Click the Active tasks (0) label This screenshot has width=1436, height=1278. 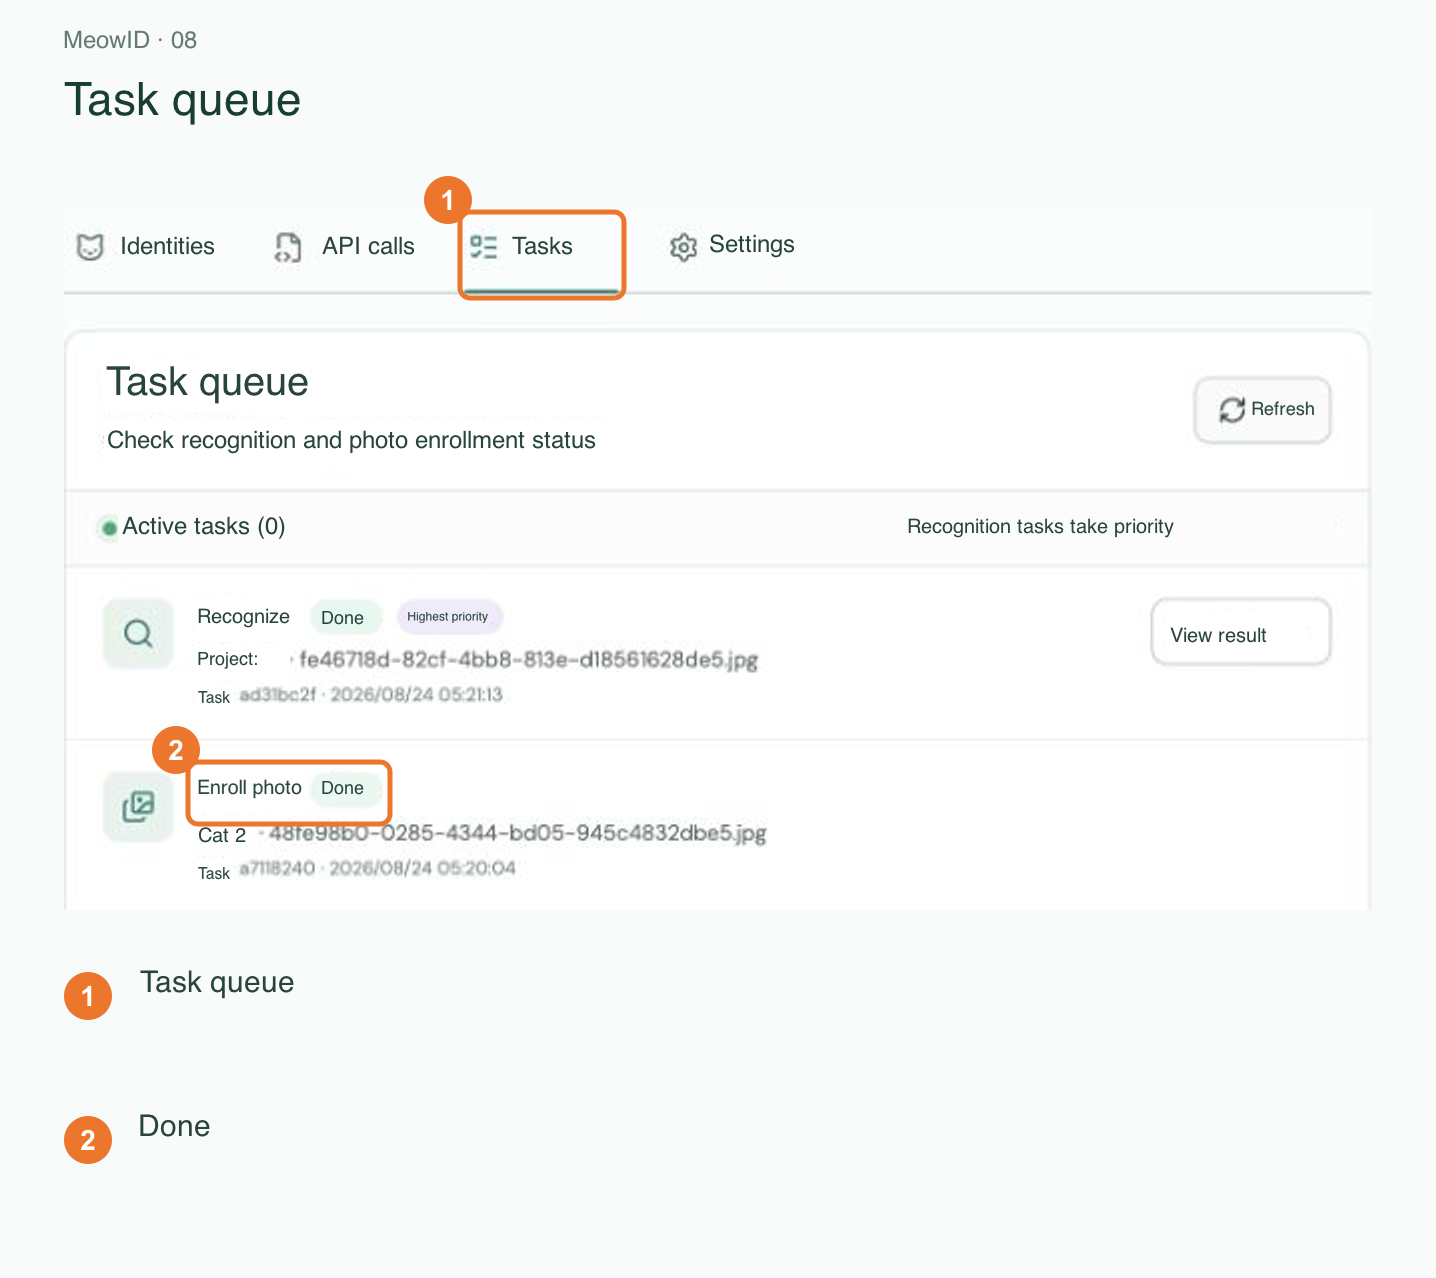pyautogui.click(x=204, y=527)
